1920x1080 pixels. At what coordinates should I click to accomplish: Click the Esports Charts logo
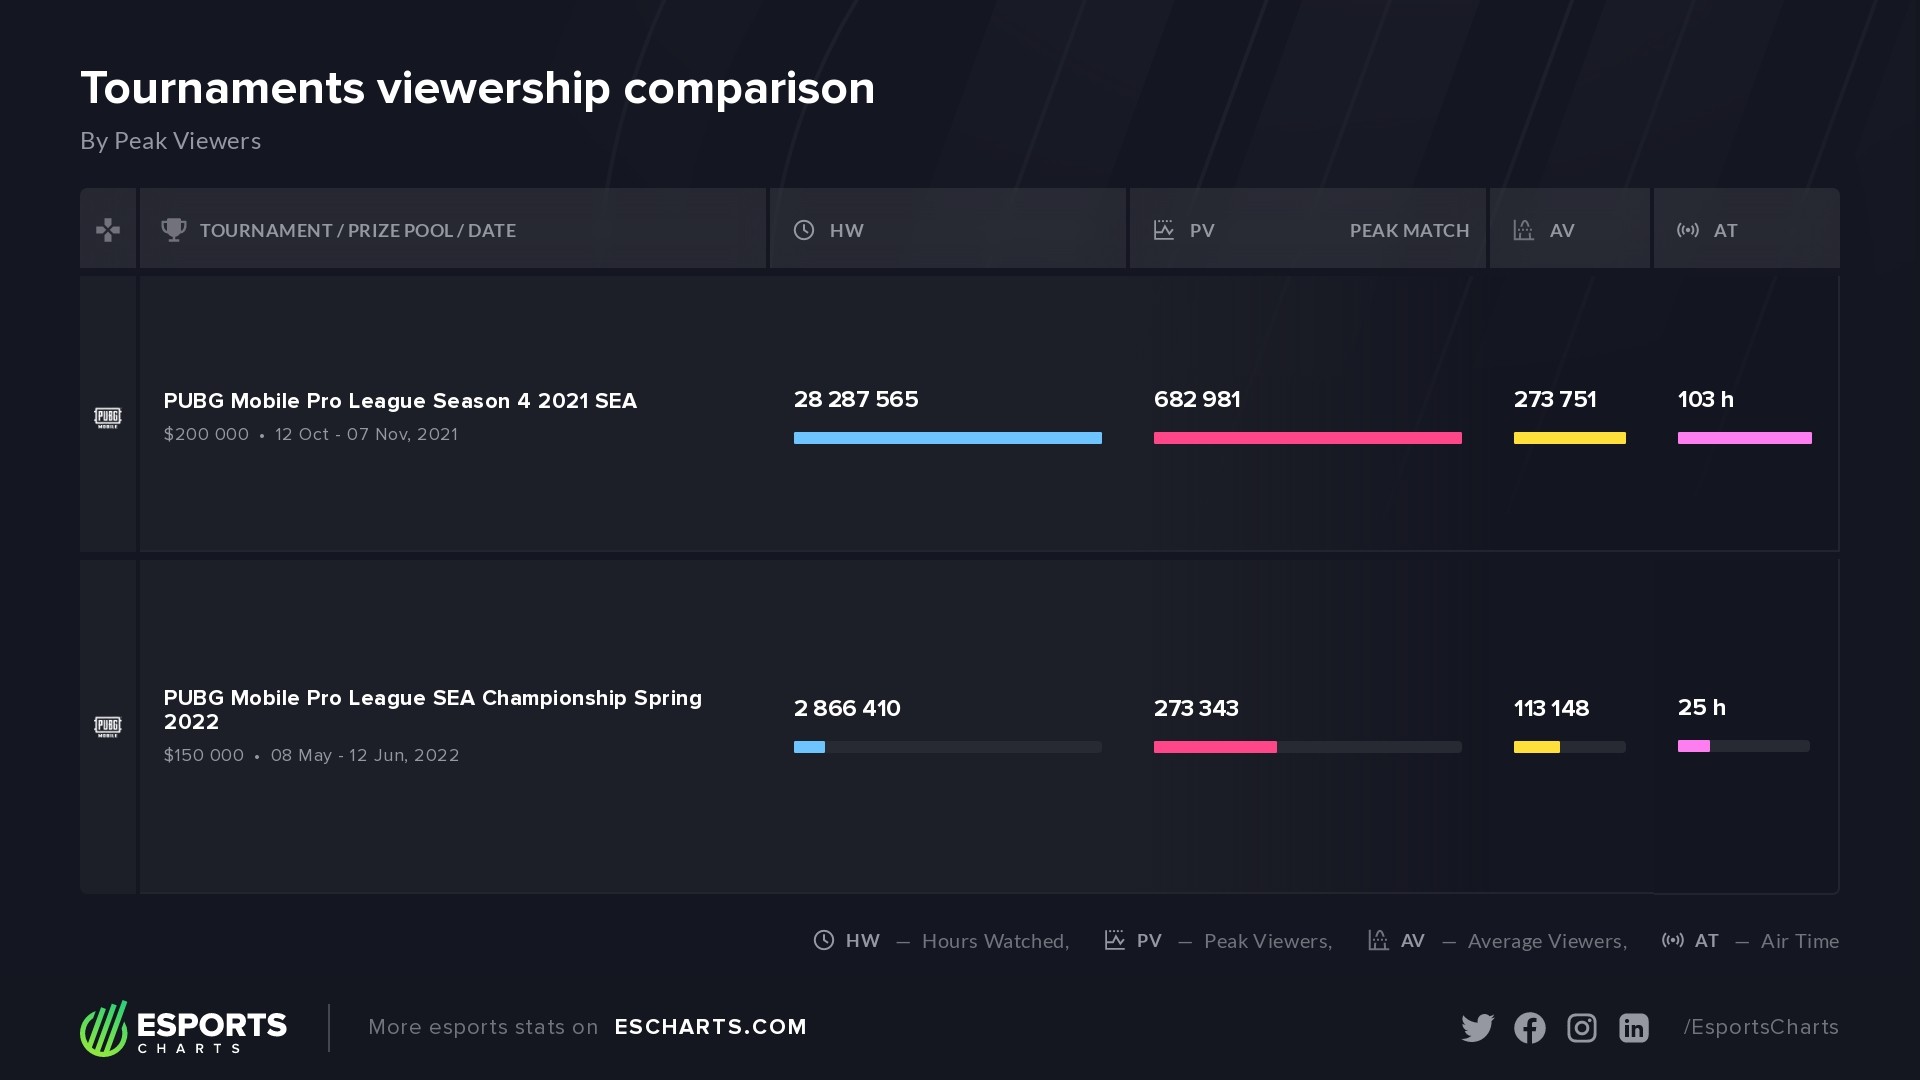click(x=184, y=1028)
